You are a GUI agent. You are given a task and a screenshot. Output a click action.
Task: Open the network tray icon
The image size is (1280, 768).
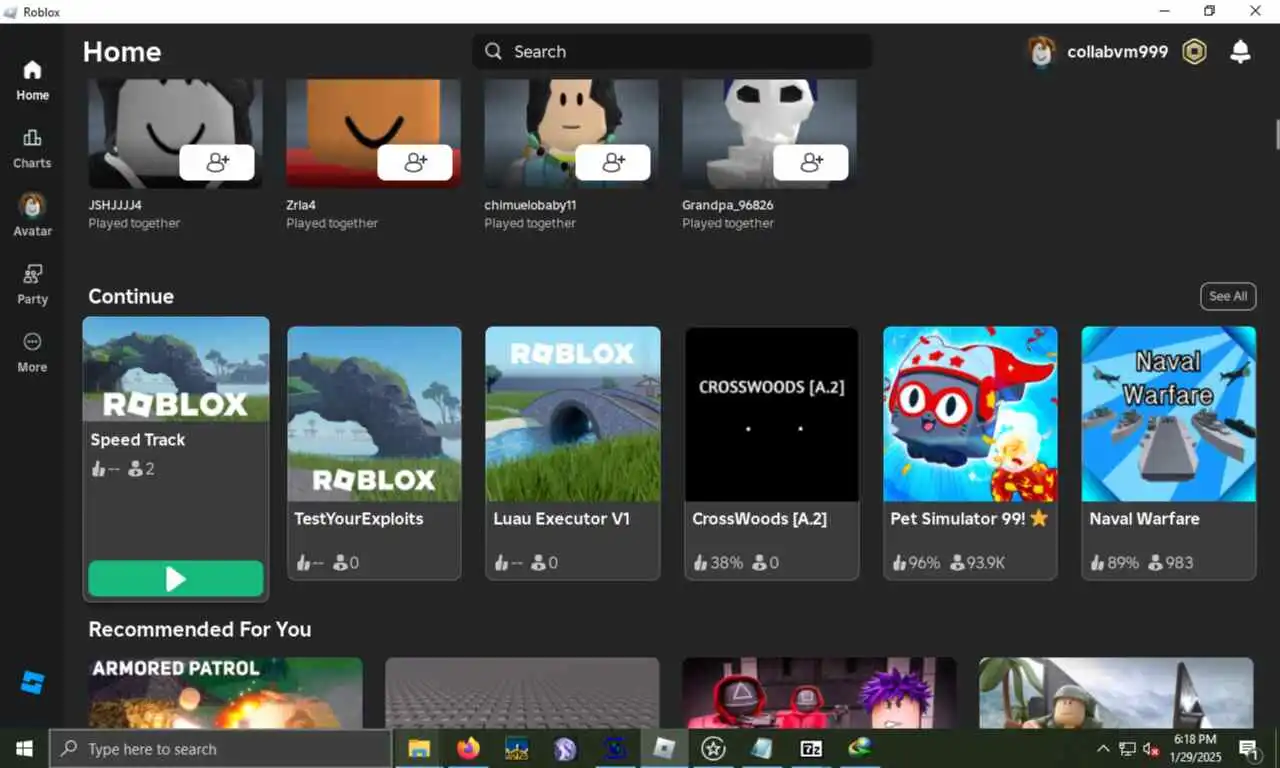pos(1127,748)
